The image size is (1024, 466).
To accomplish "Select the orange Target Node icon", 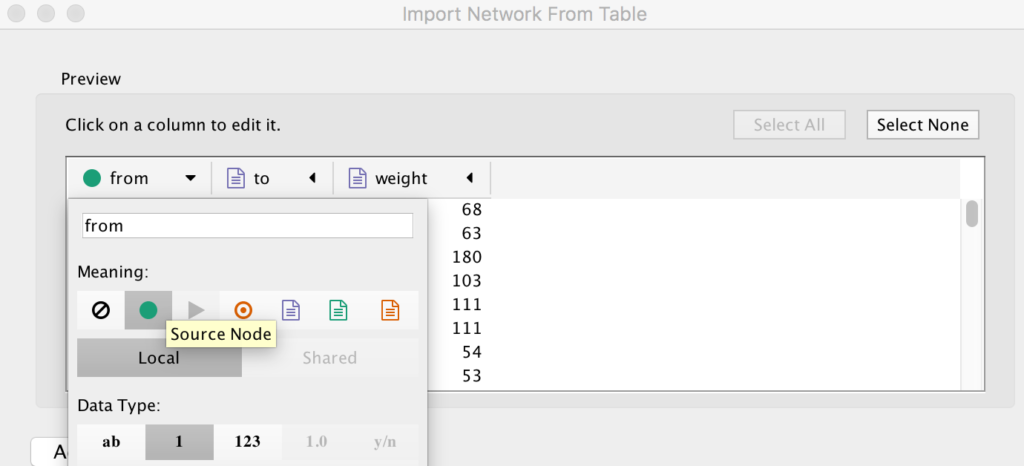I will tap(243, 310).
